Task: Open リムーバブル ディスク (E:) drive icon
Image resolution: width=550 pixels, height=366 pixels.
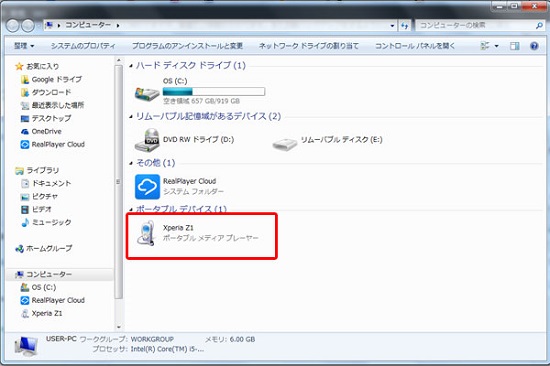Action: pos(285,144)
